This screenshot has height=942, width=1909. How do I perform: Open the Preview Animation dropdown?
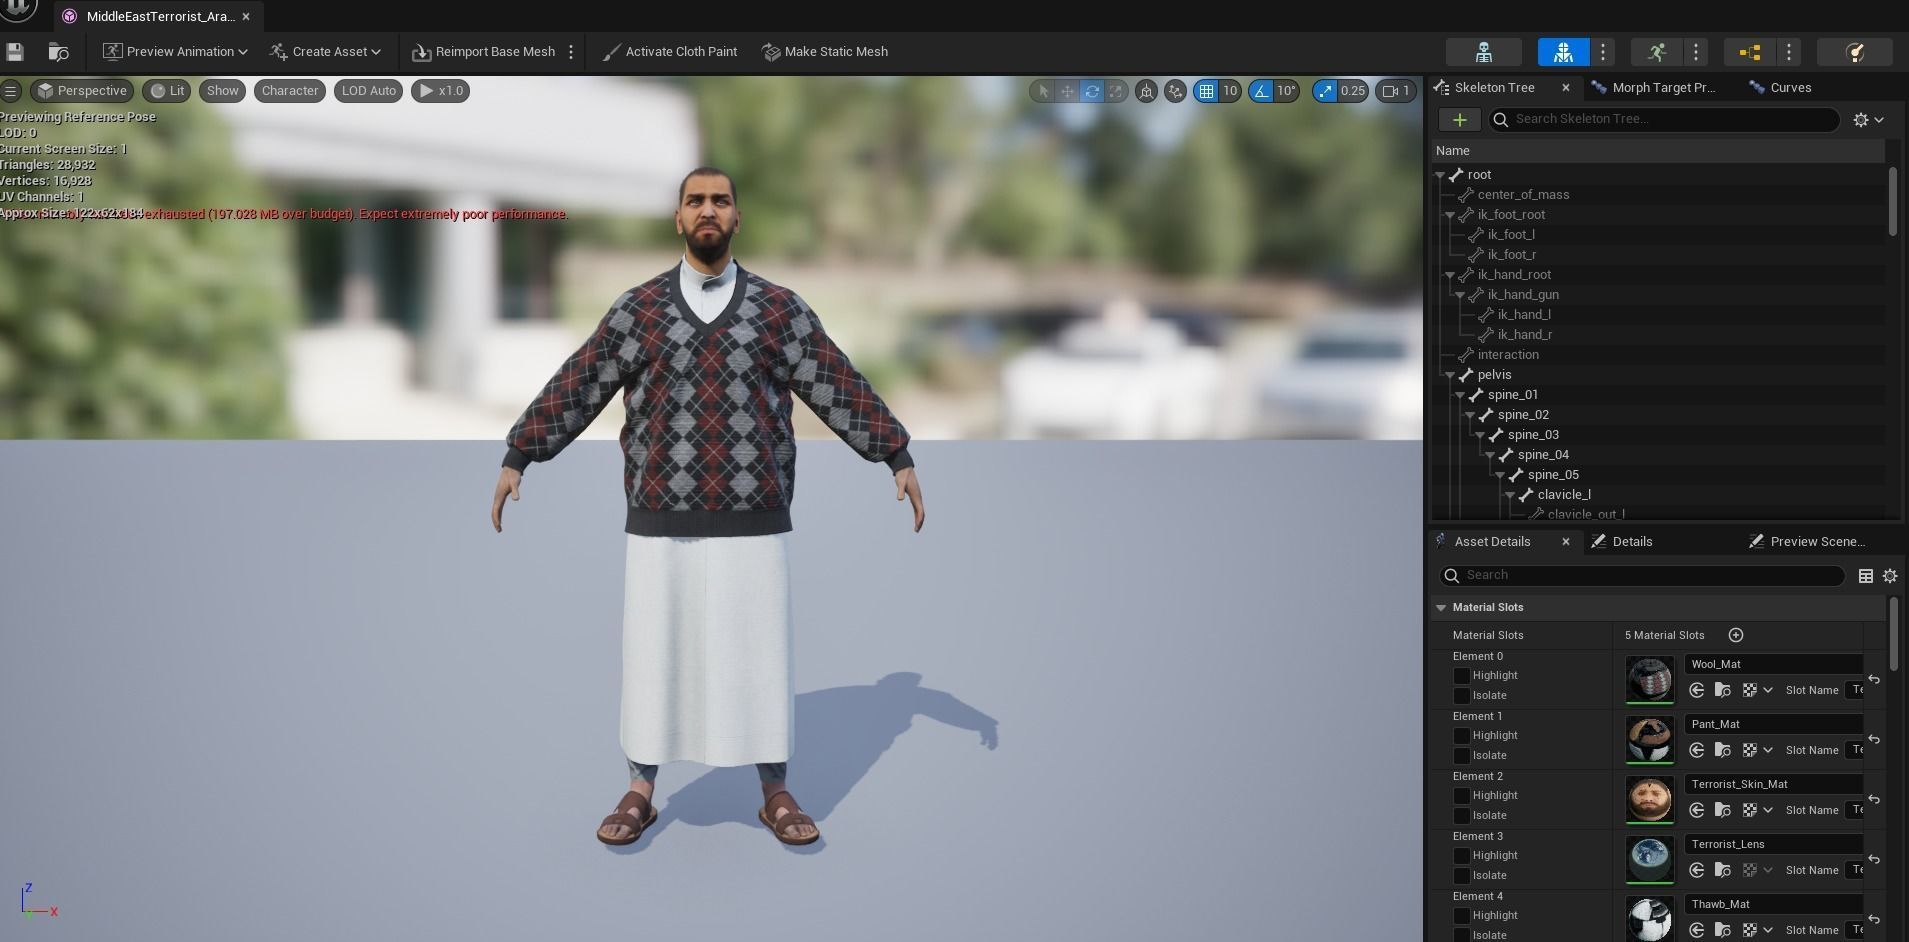click(x=175, y=51)
